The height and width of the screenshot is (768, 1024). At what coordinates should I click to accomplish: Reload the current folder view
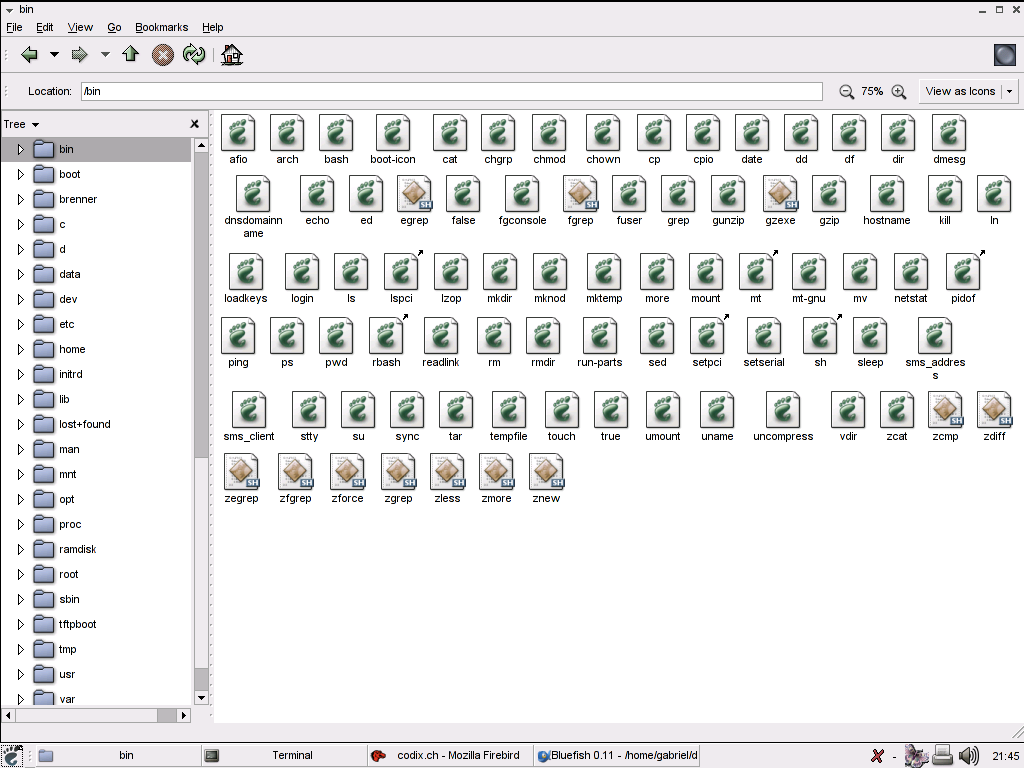194,55
